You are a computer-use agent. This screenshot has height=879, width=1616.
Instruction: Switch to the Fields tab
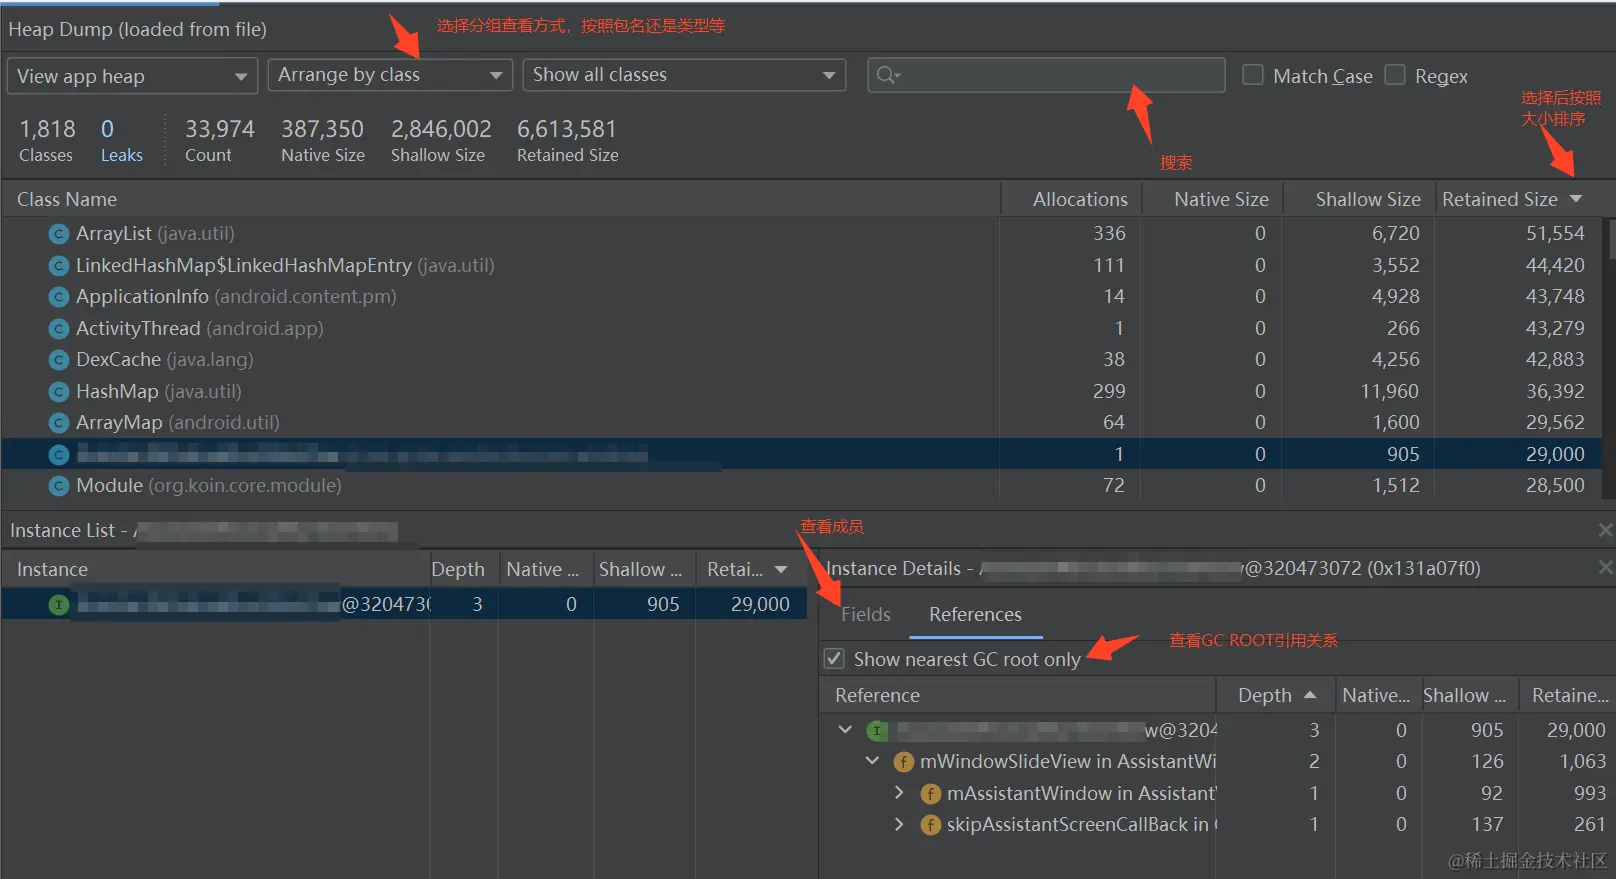point(866,614)
